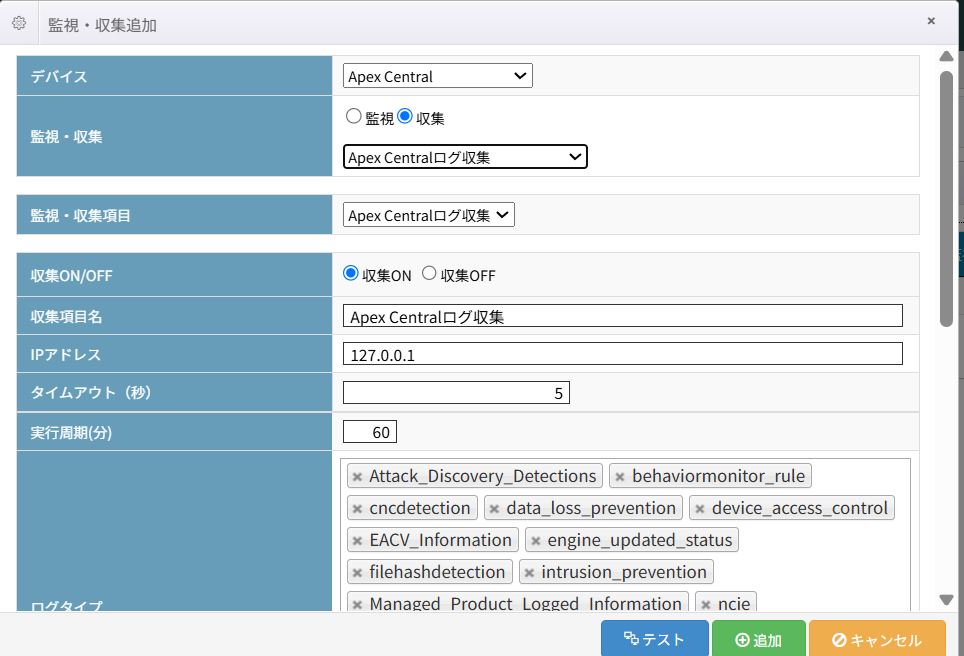Click the orange キャンセル button
The width and height of the screenshot is (964, 656).
coord(877,638)
